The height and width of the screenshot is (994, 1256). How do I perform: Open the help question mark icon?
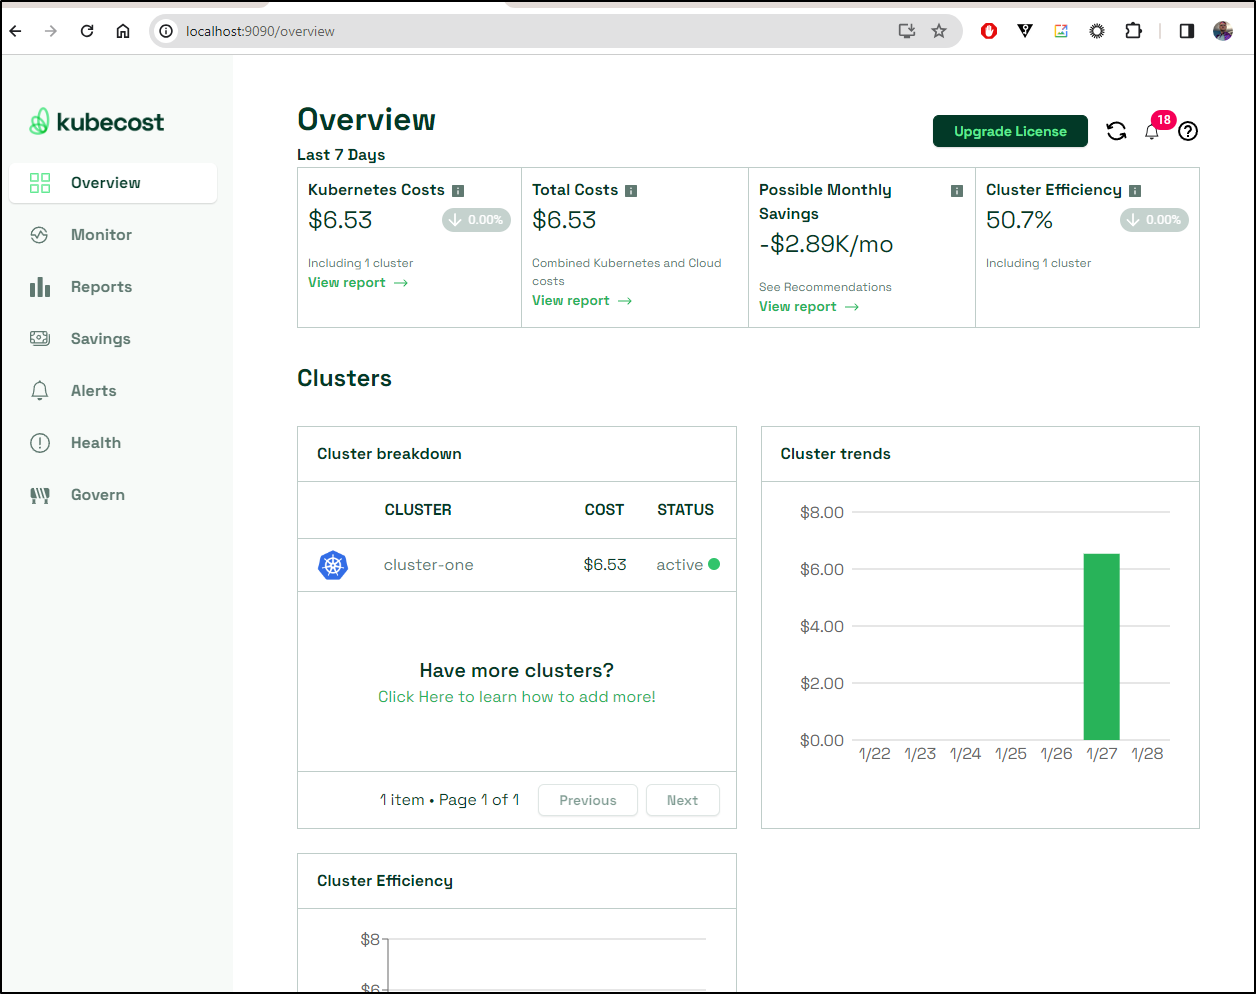[x=1188, y=131]
